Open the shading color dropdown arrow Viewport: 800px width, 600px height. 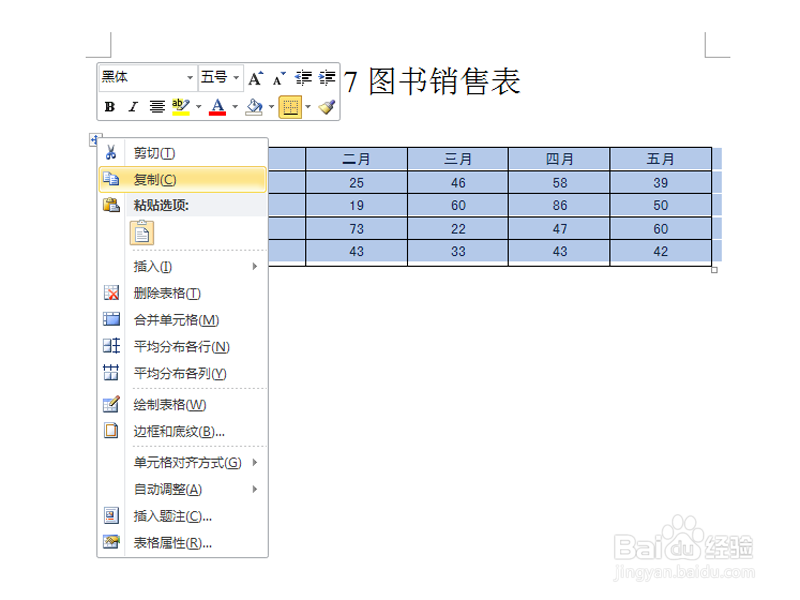tap(271, 107)
